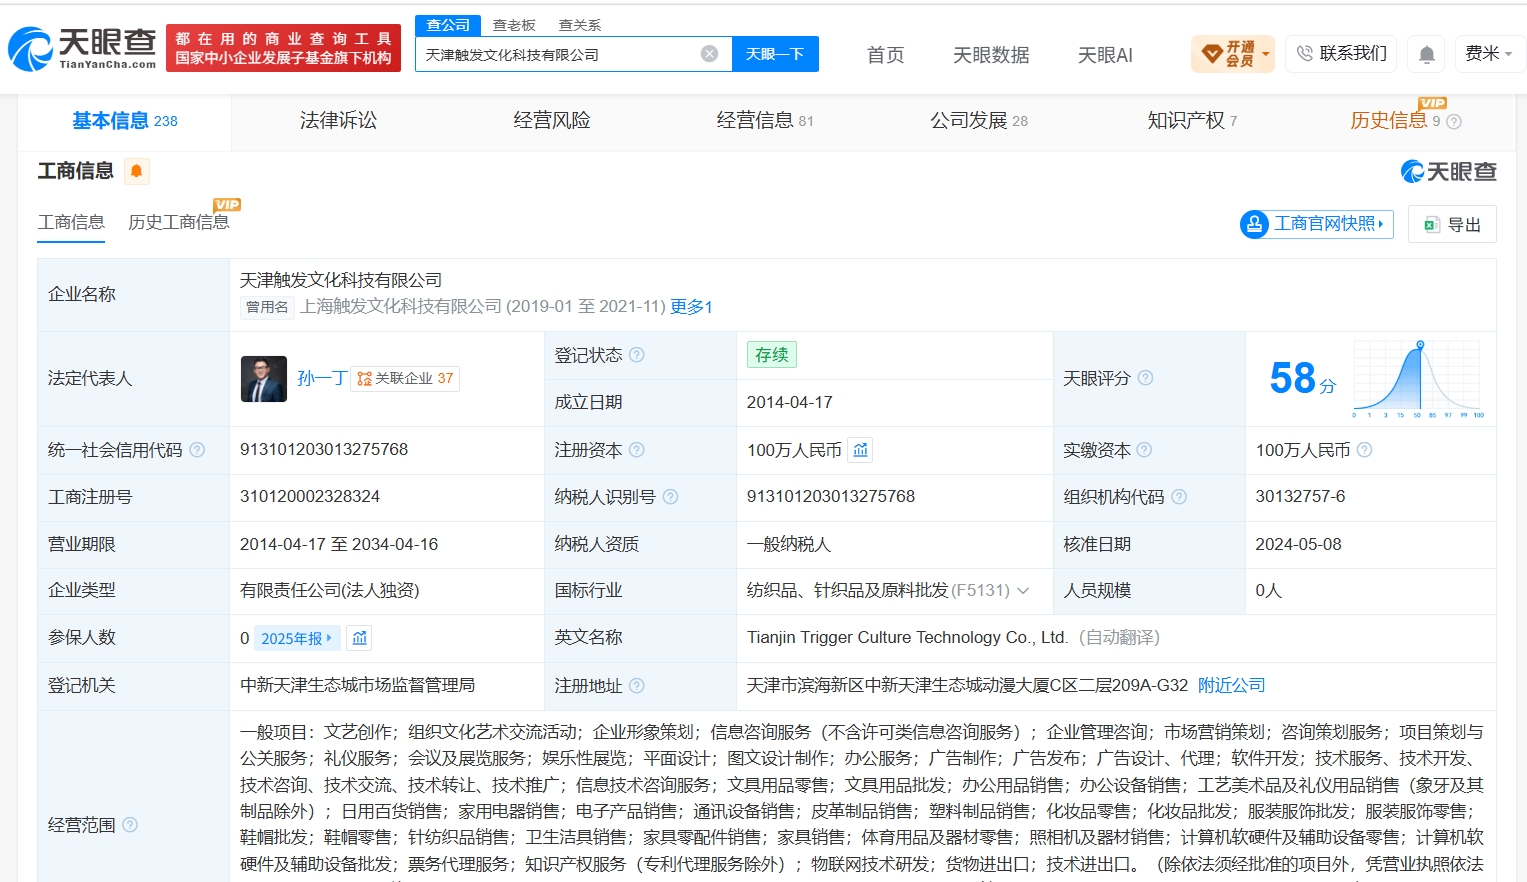Switch to 知识产权 tab
The height and width of the screenshot is (882, 1527).
tap(1192, 121)
